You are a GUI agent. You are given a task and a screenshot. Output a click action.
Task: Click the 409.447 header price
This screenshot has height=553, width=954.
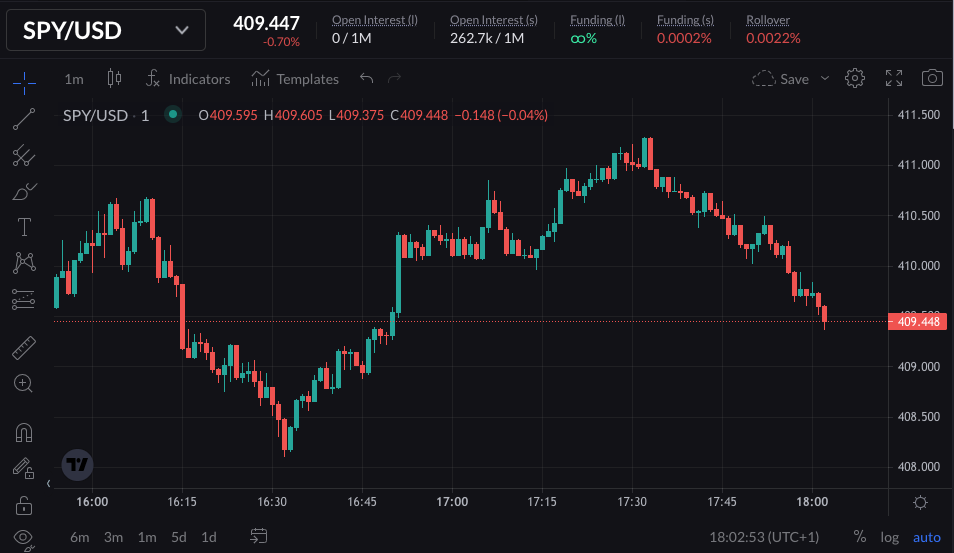click(x=266, y=23)
